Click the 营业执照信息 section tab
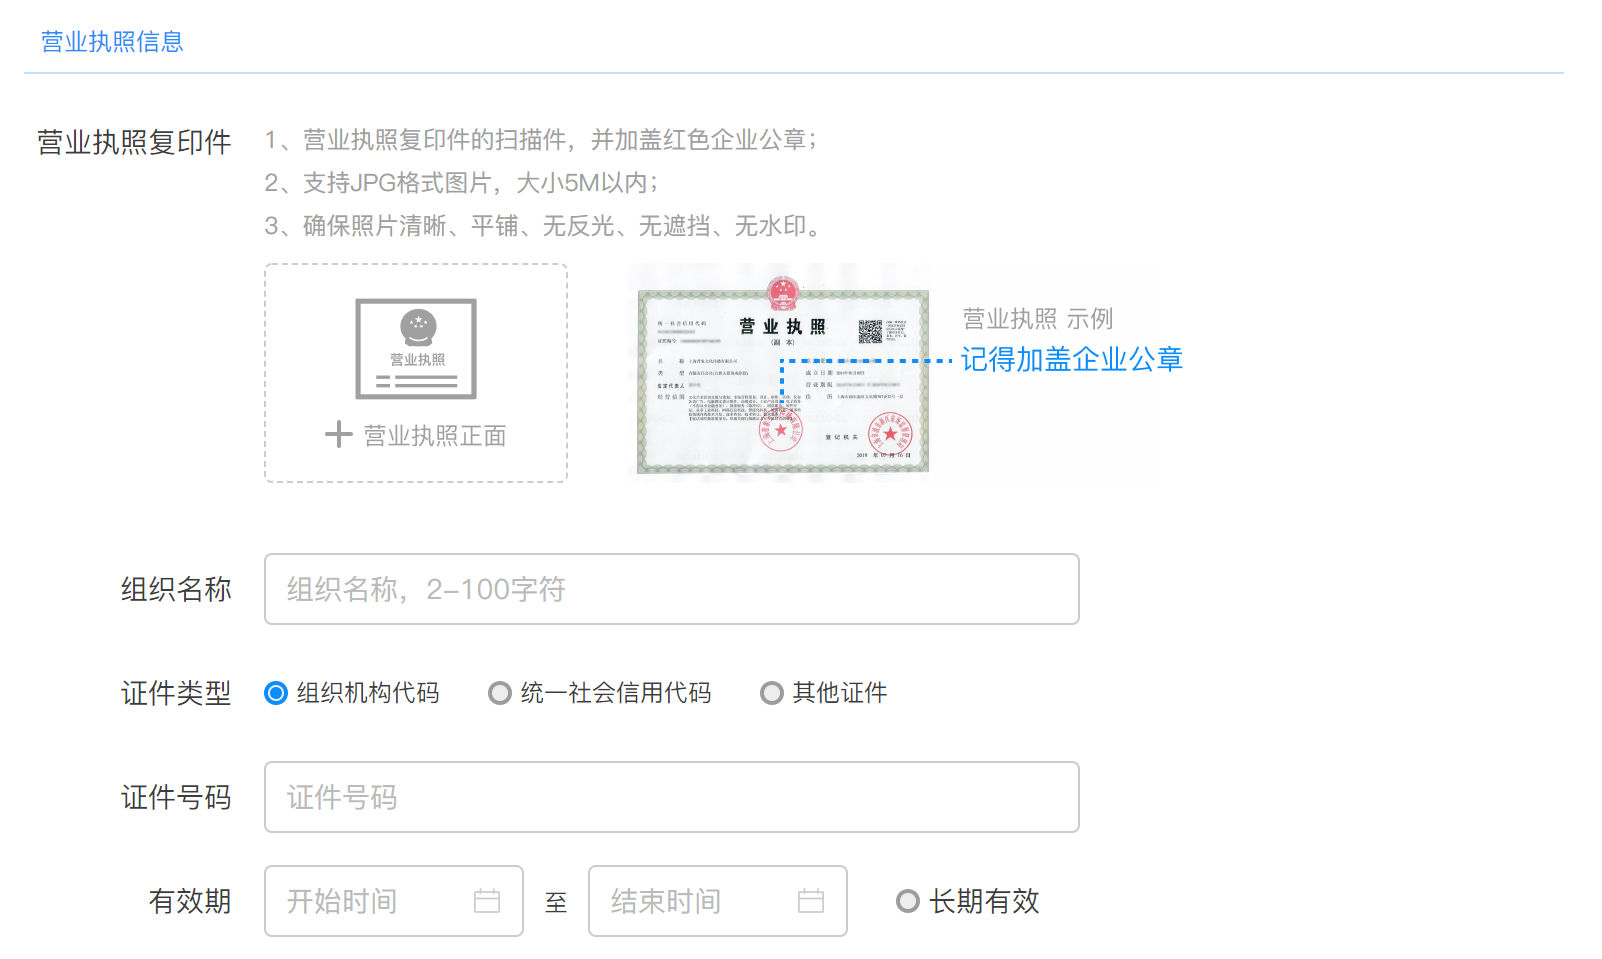This screenshot has width=1602, height=959. (x=112, y=42)
